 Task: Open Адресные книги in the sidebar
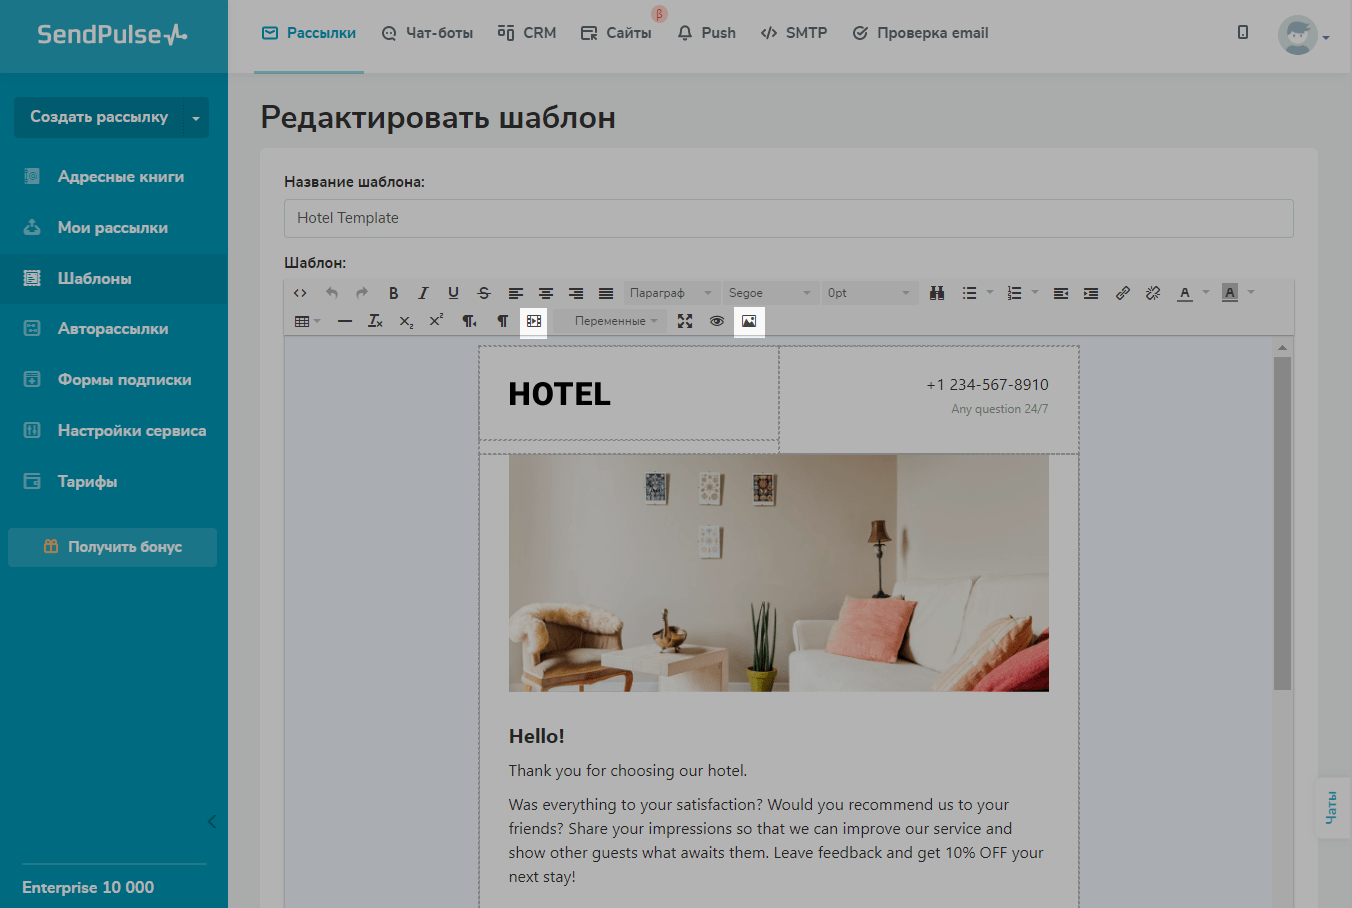click(120, 177)
